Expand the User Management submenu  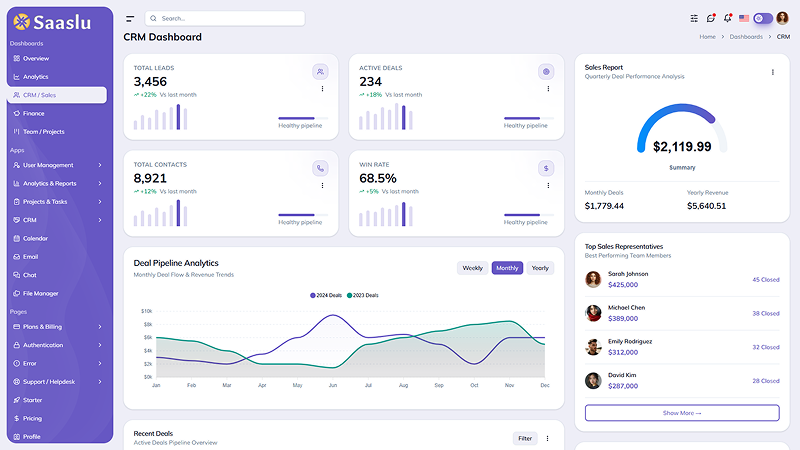pyautogui.click(x=57, y=165)
